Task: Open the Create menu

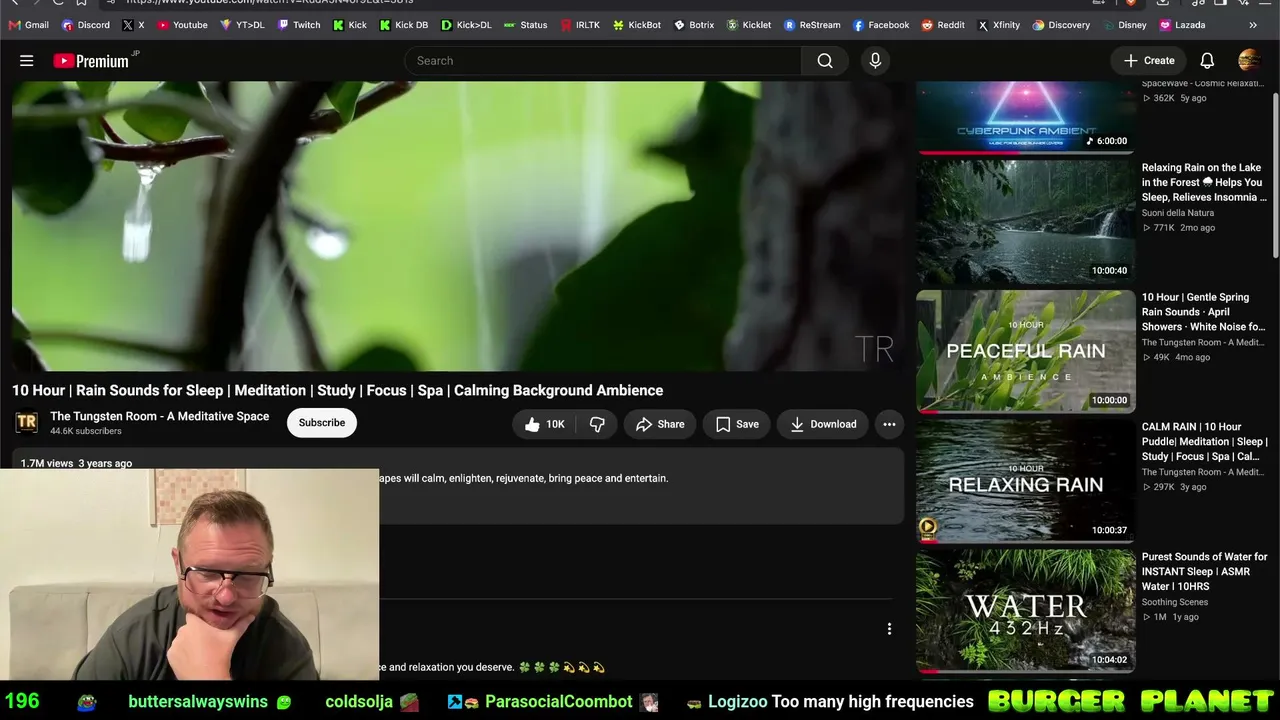Action: [x=1149, y=61]
